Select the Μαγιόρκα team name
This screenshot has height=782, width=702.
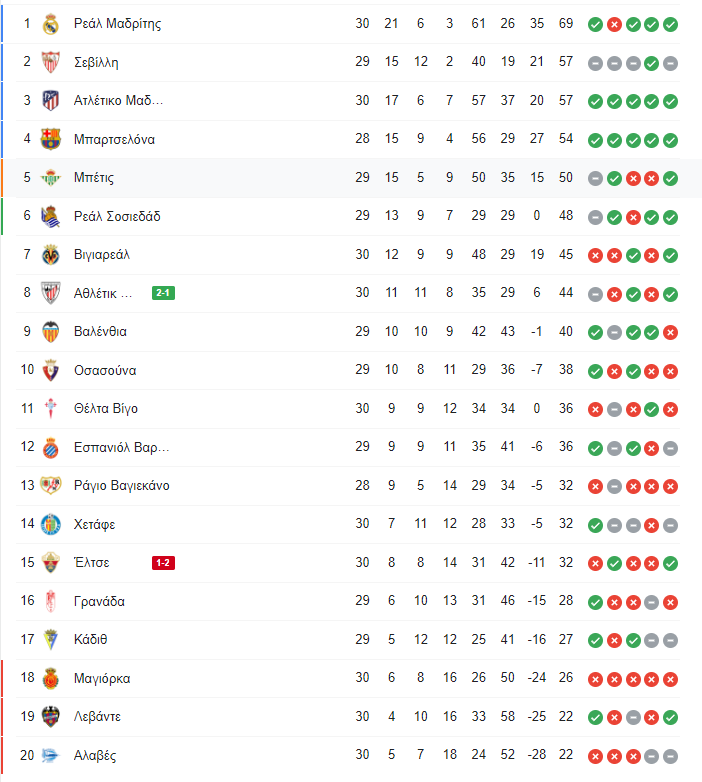click(x=102, y=678)
